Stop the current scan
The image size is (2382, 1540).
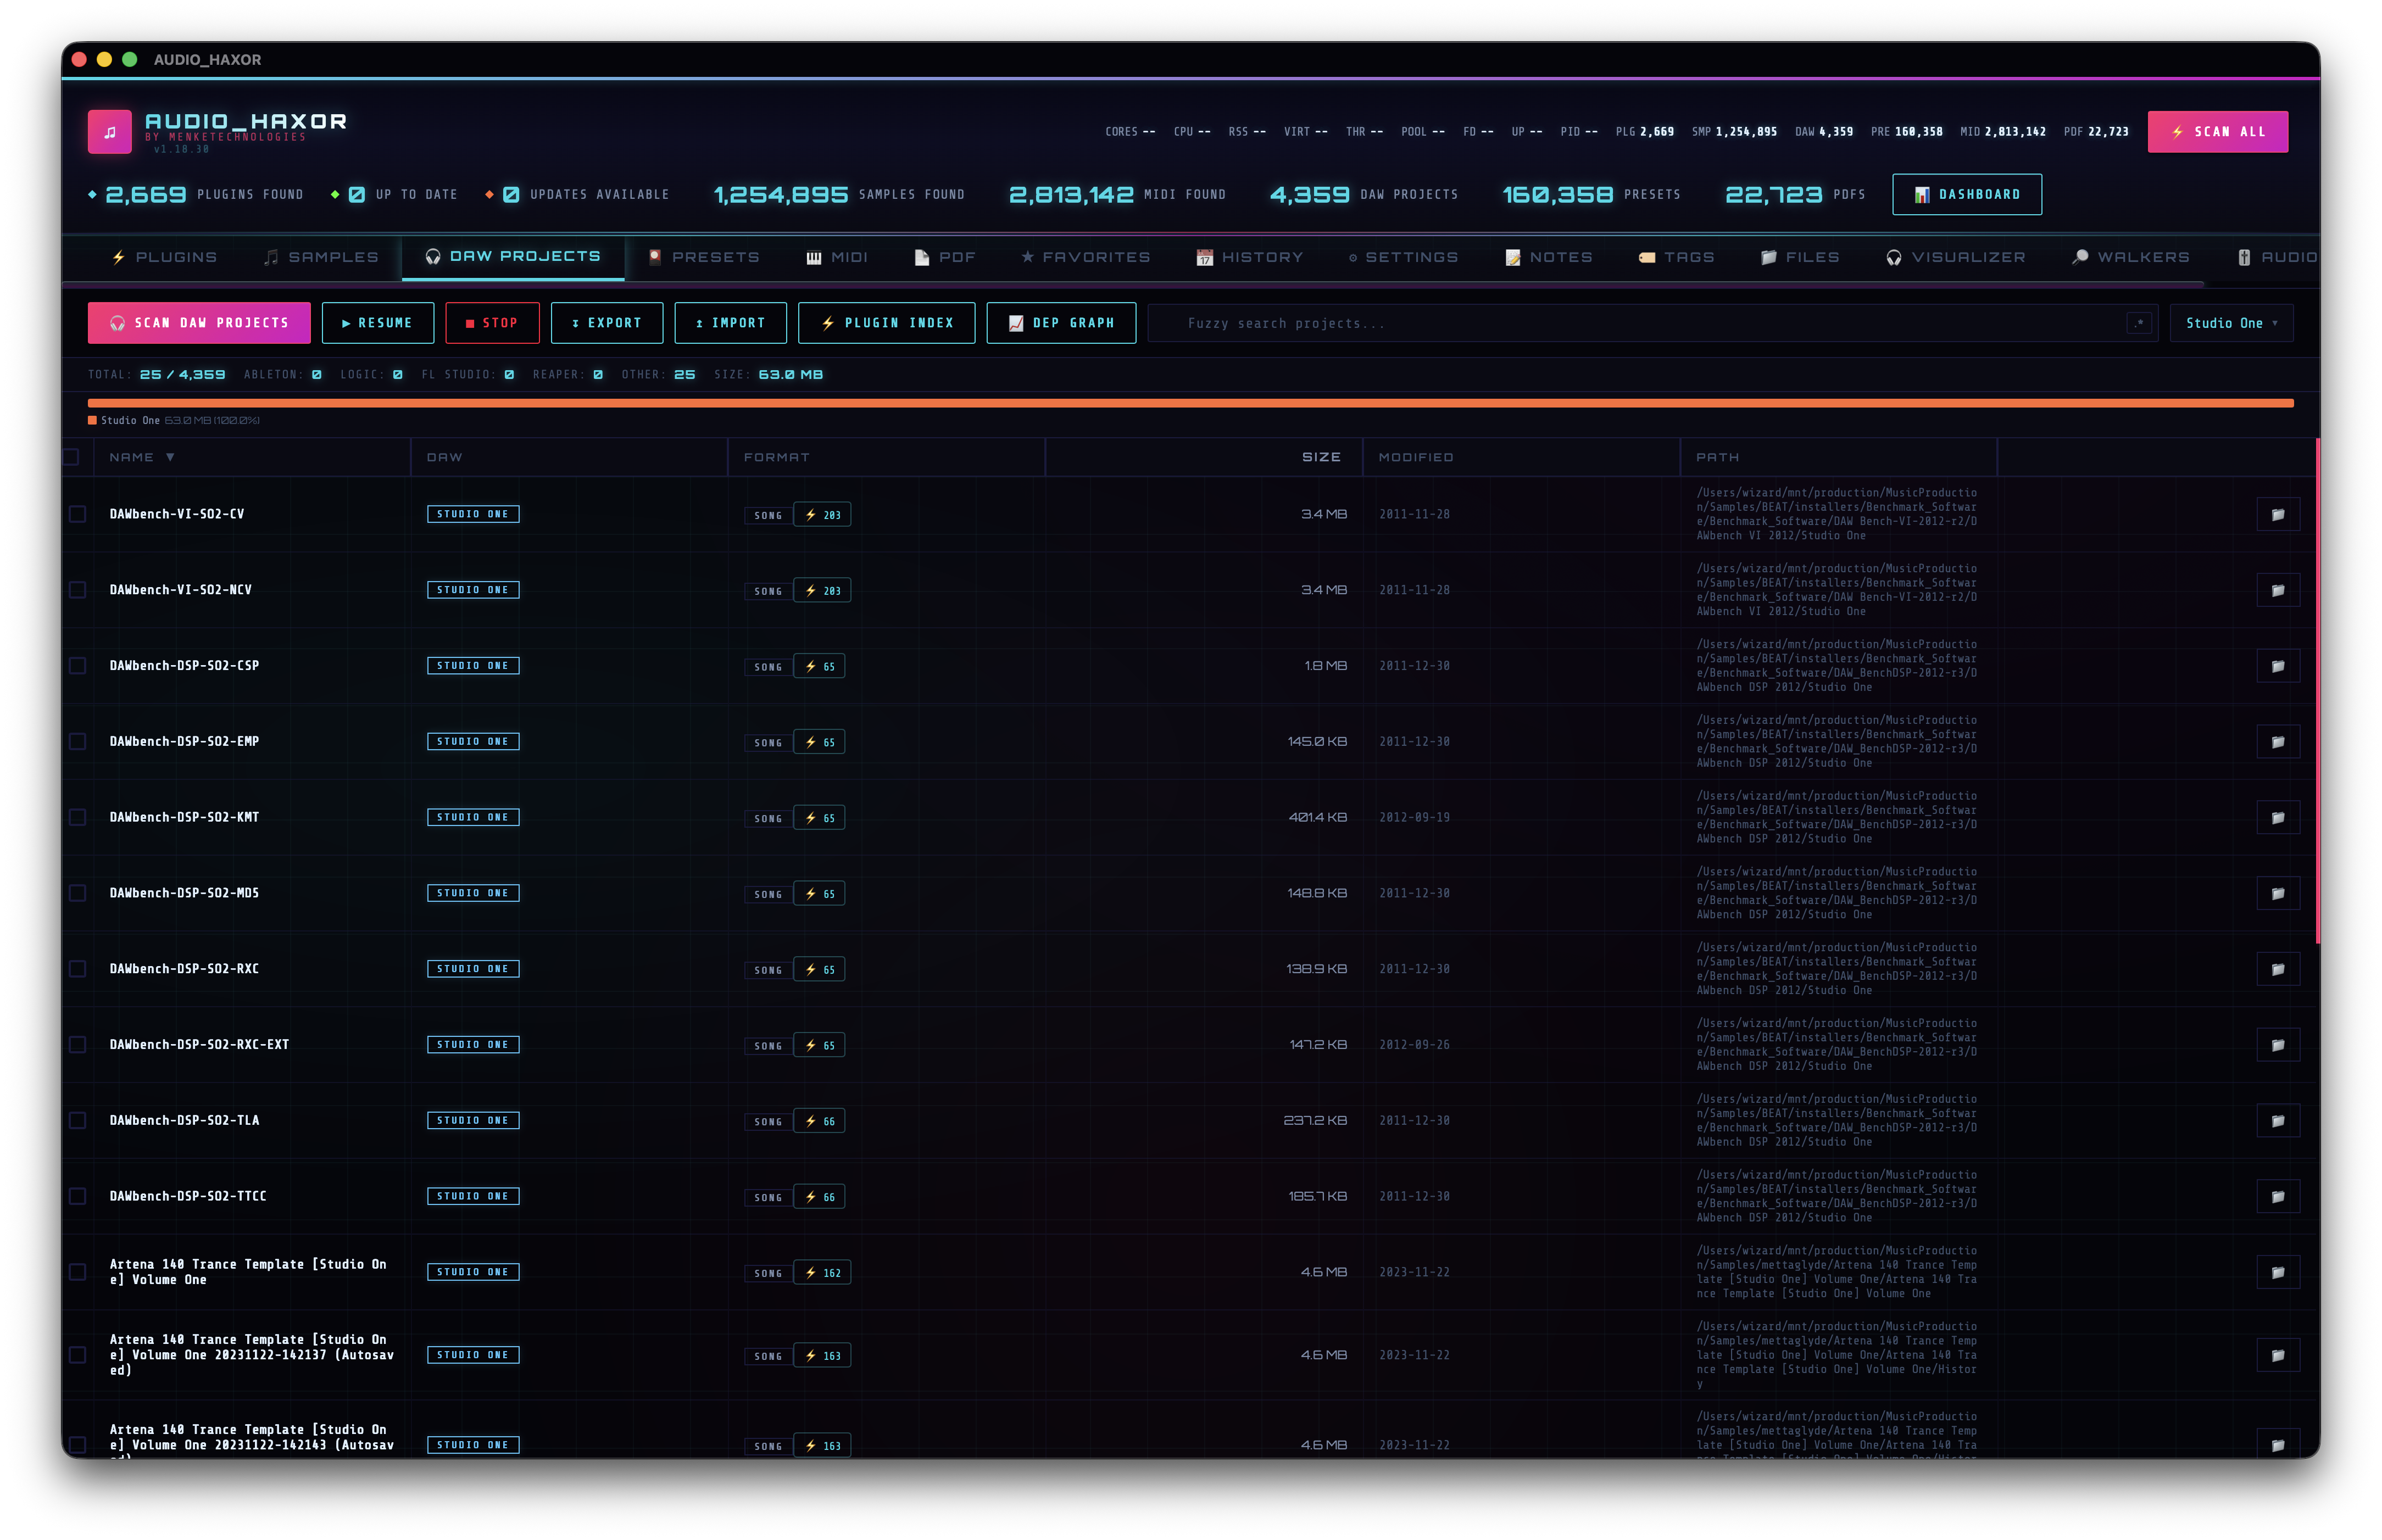point(492,323)
